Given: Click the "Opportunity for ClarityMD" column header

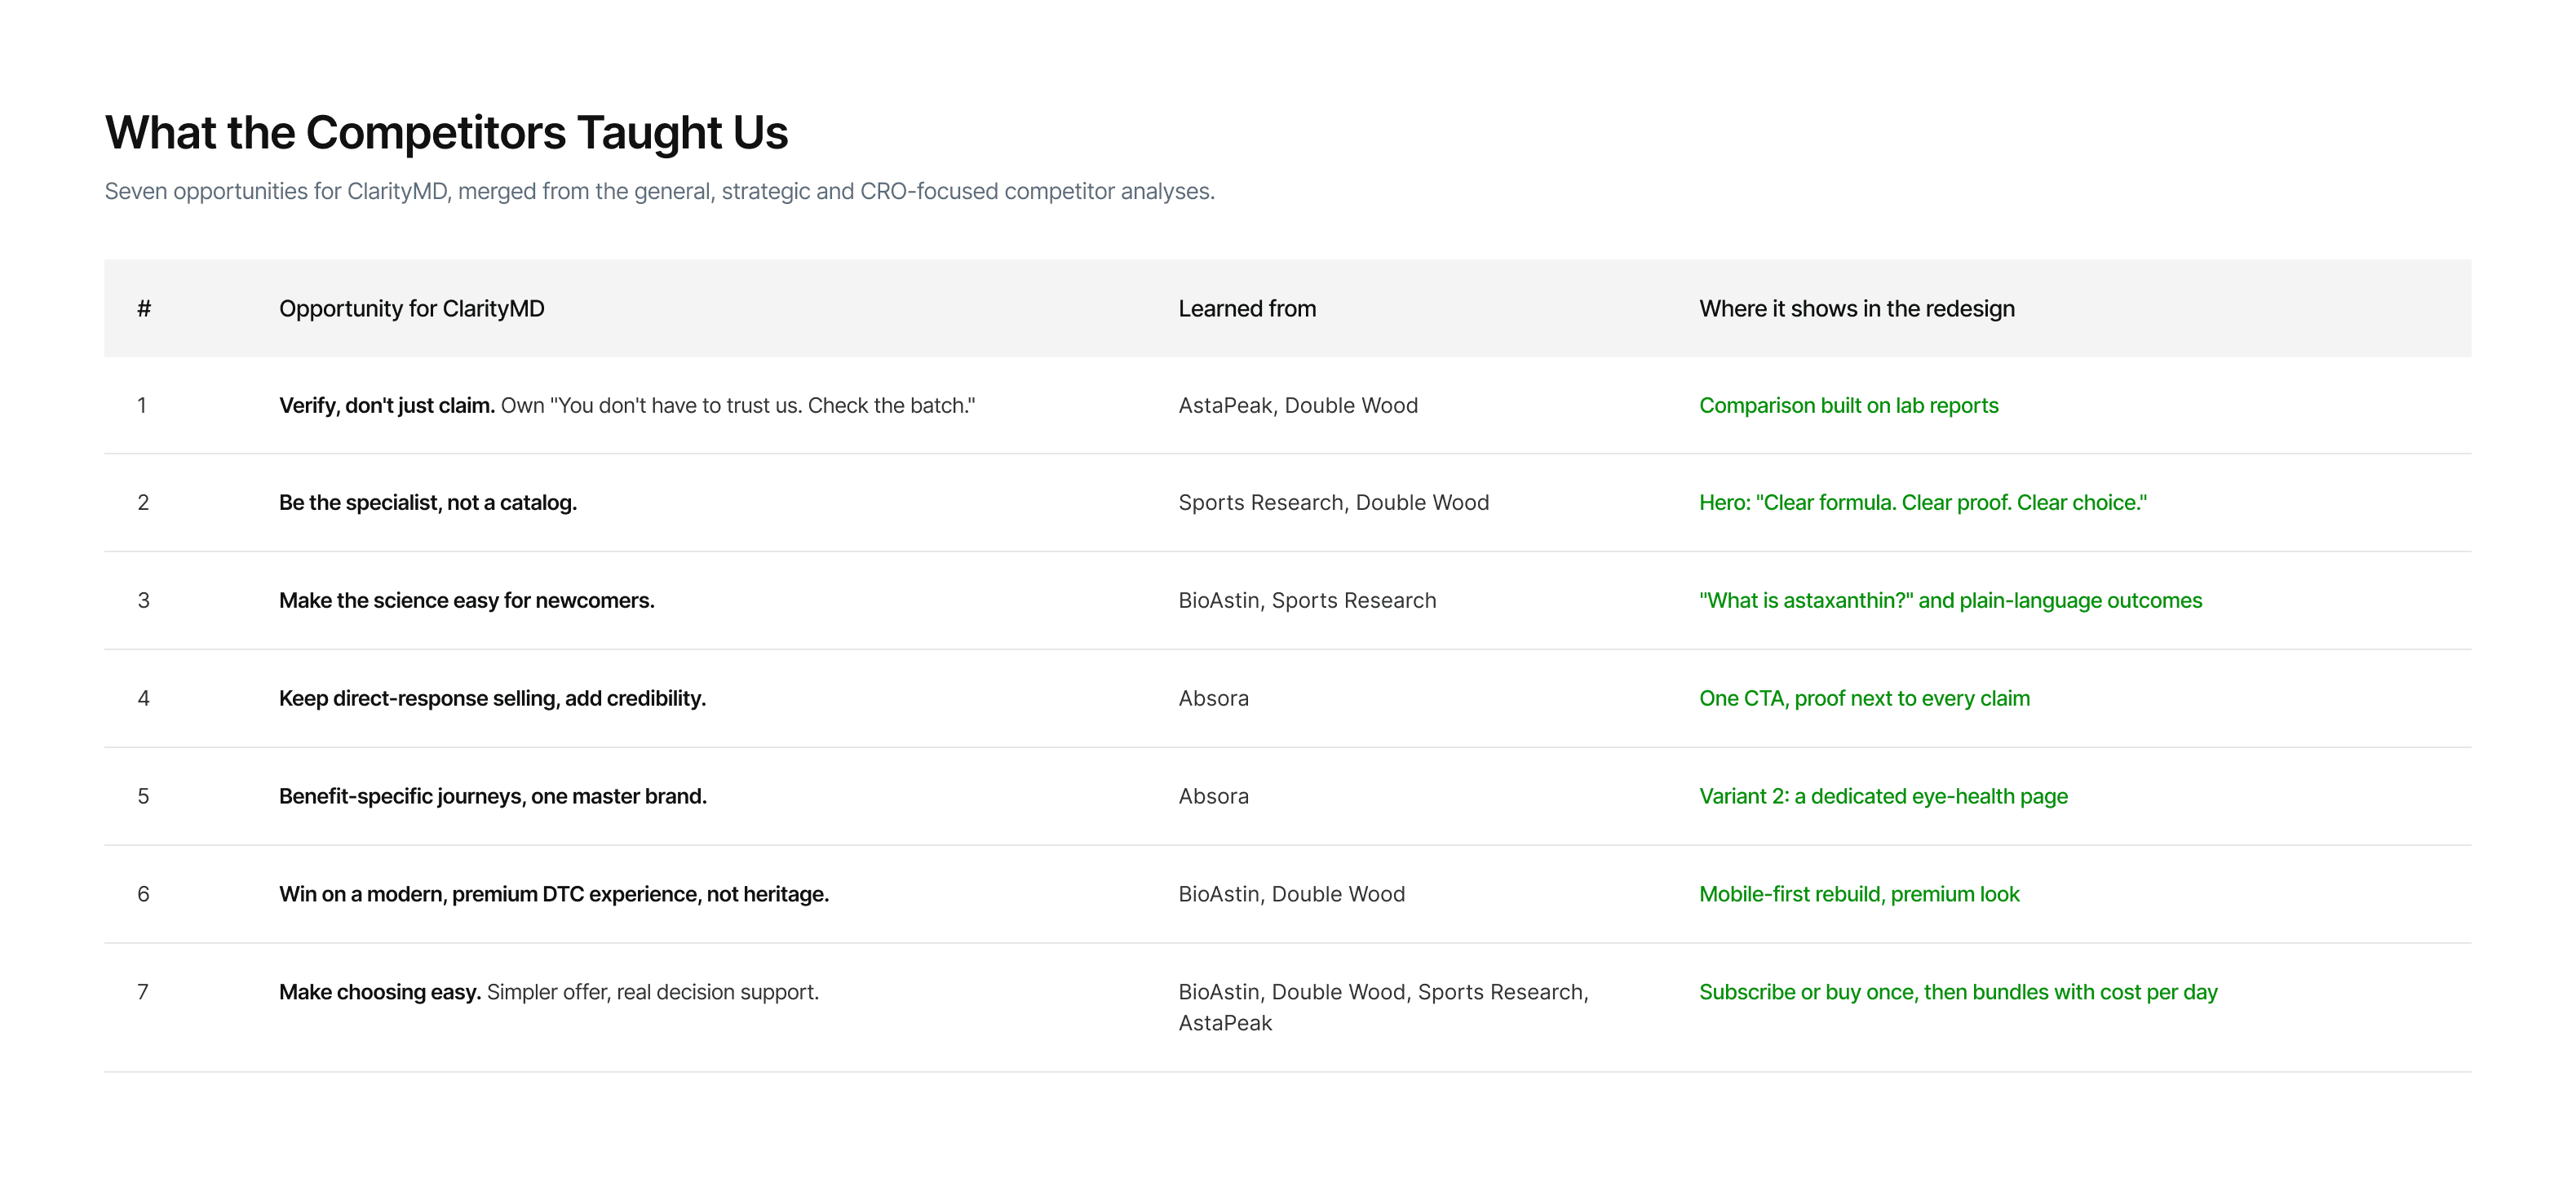Looking at the screenshot, I should 412,309.
